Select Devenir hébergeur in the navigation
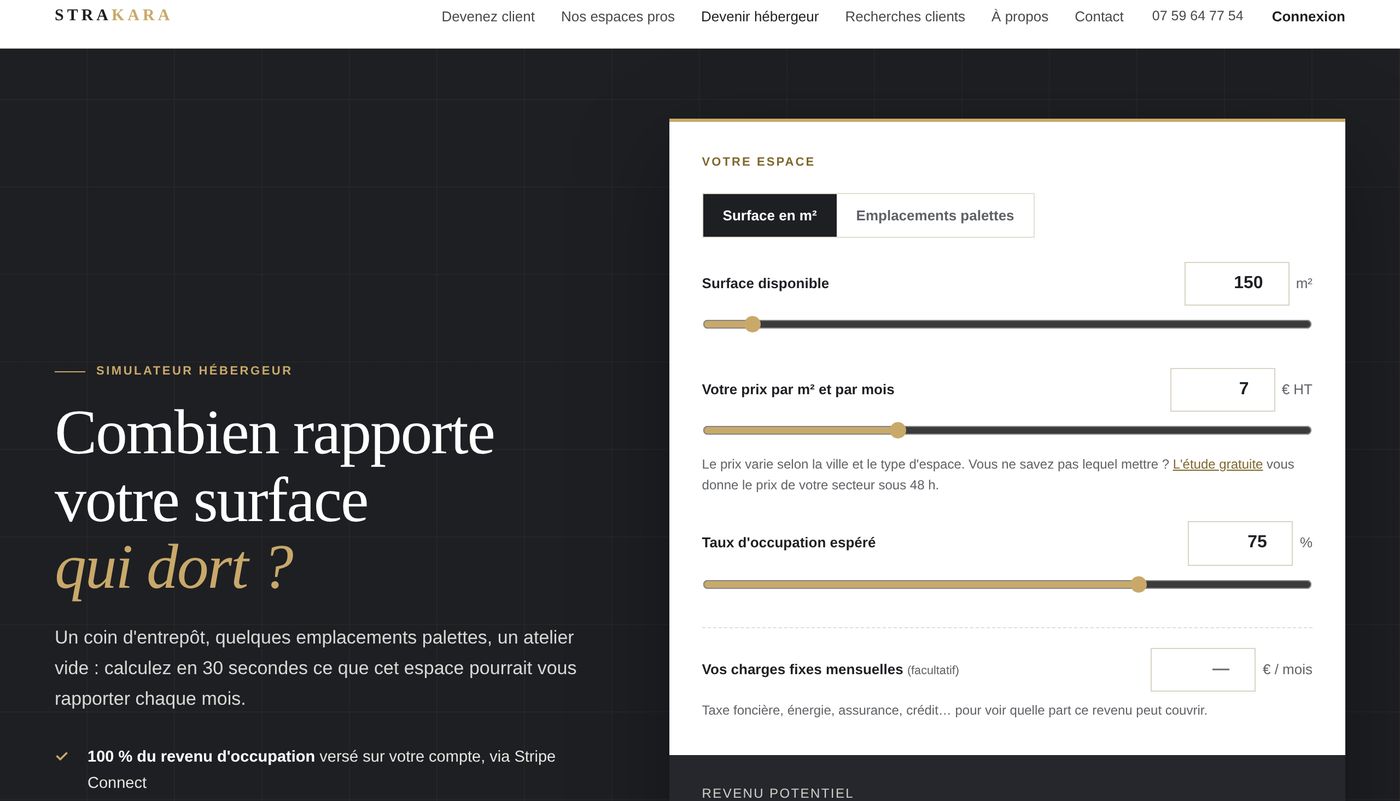The width and height of the screenshot is (1400, 801). coord(760,16)
